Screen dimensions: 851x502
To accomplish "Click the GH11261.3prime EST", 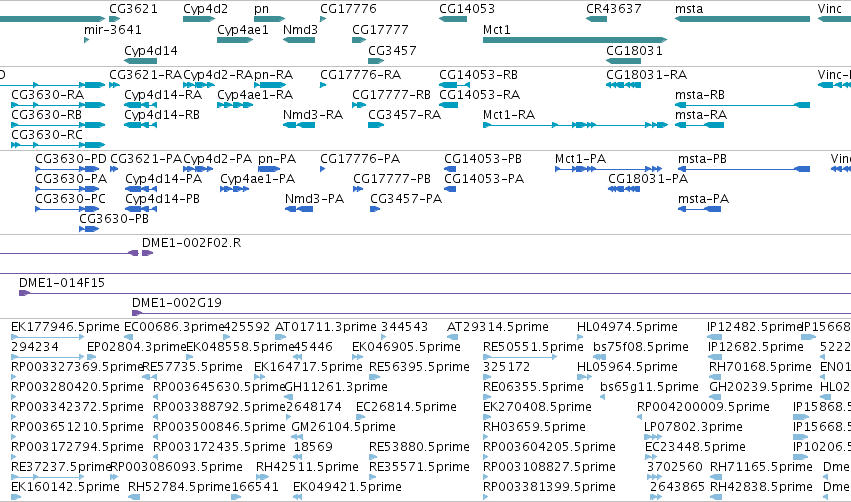I will click(287, 397).
